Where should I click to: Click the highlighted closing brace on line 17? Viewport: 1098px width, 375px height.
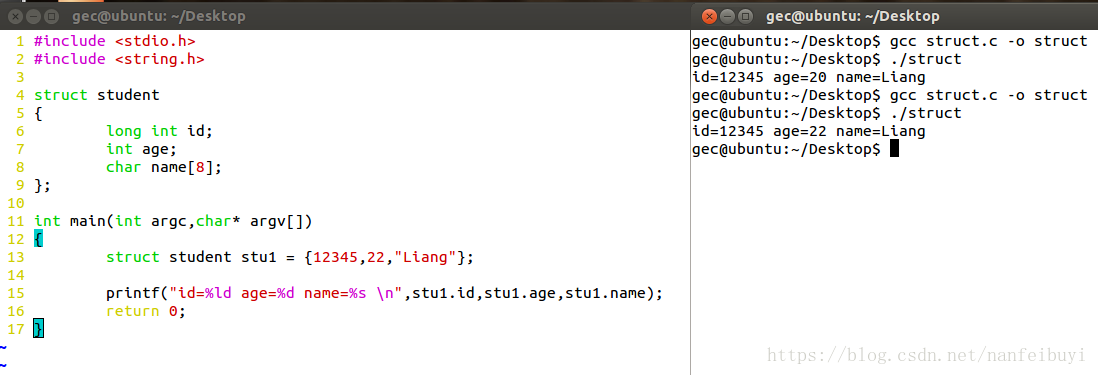[39, 329]
